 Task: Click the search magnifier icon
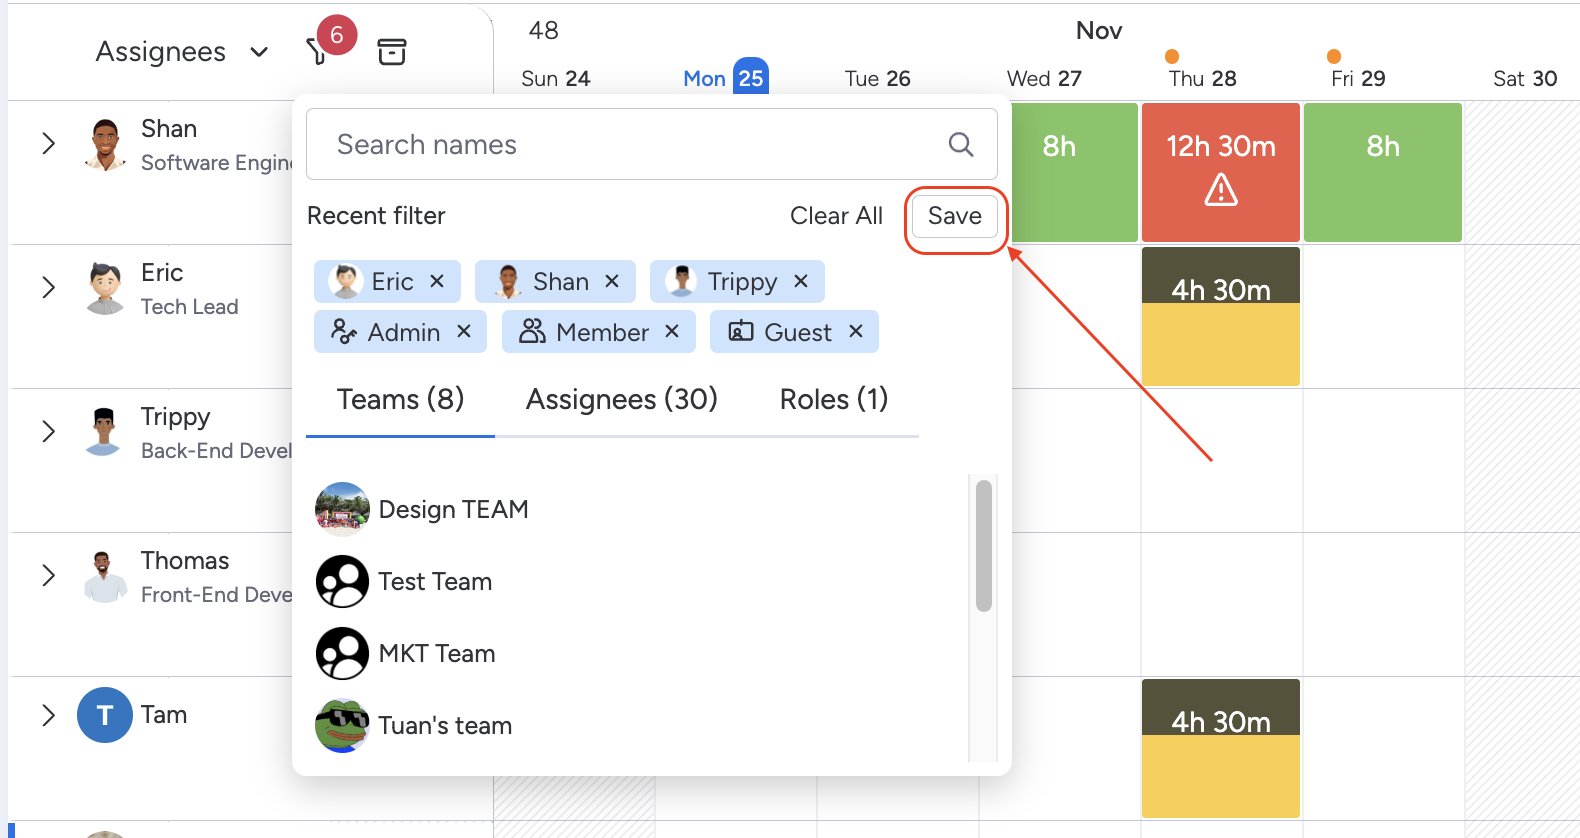point(960,145)
